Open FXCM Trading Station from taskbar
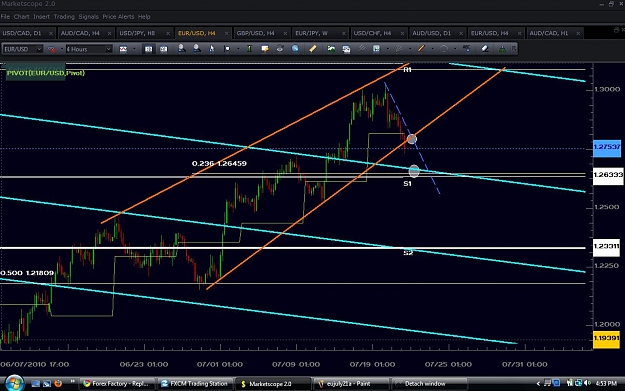This screenshot has height=391, width=625. pyautogui.click(x=194, y=384)
